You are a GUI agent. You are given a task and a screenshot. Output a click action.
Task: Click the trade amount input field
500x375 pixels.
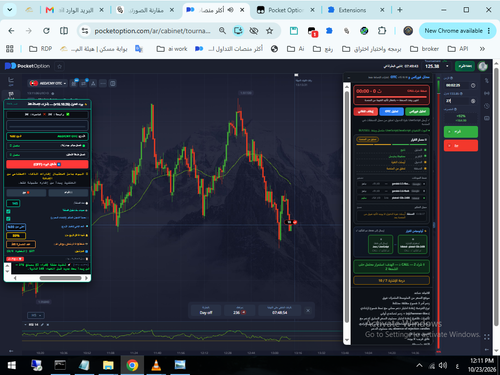[457, 101]
